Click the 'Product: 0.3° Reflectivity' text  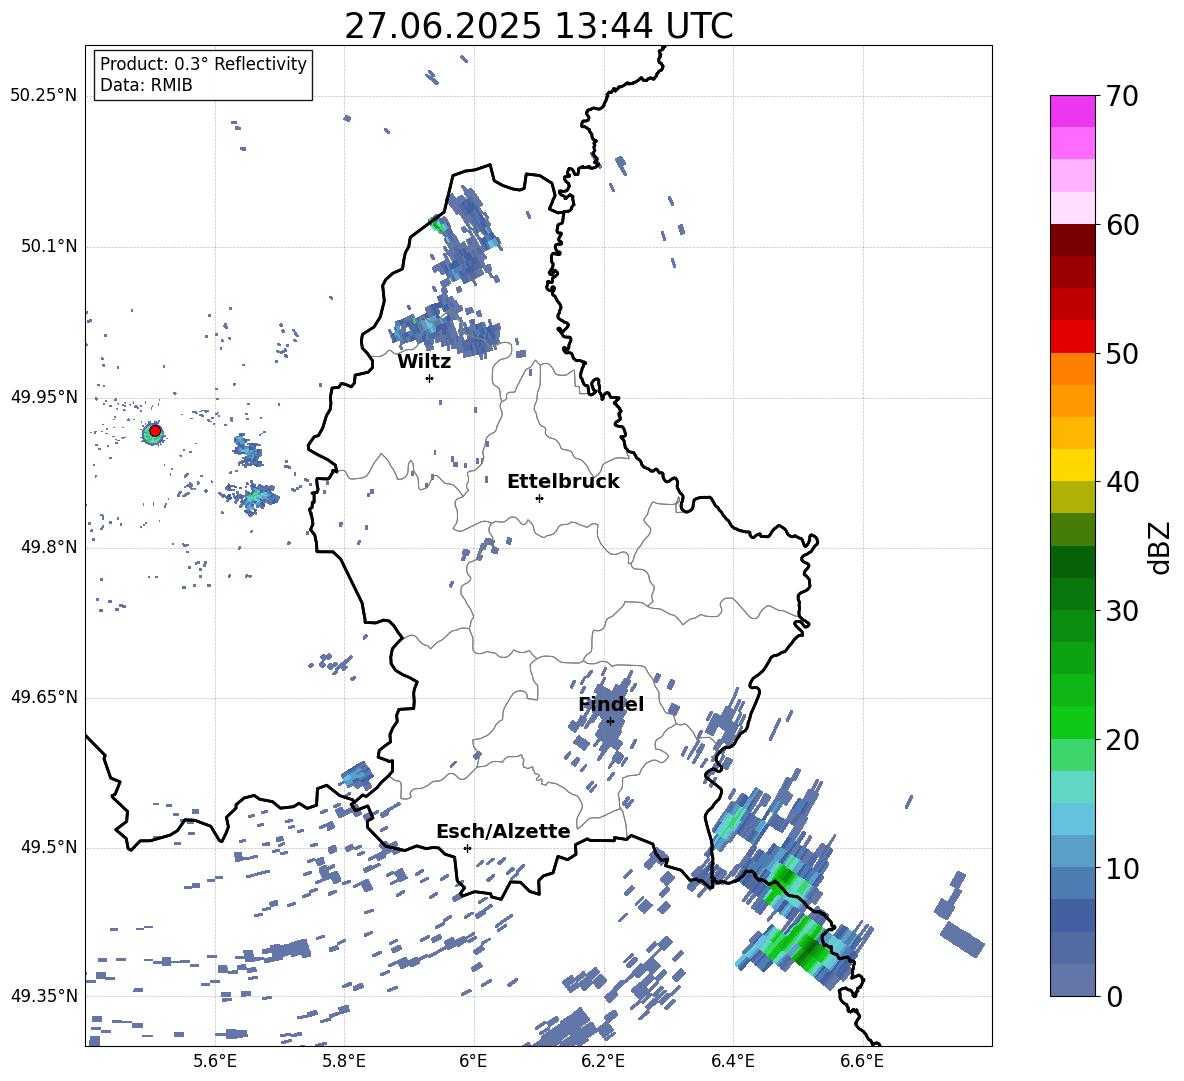(x=203, y=64)
